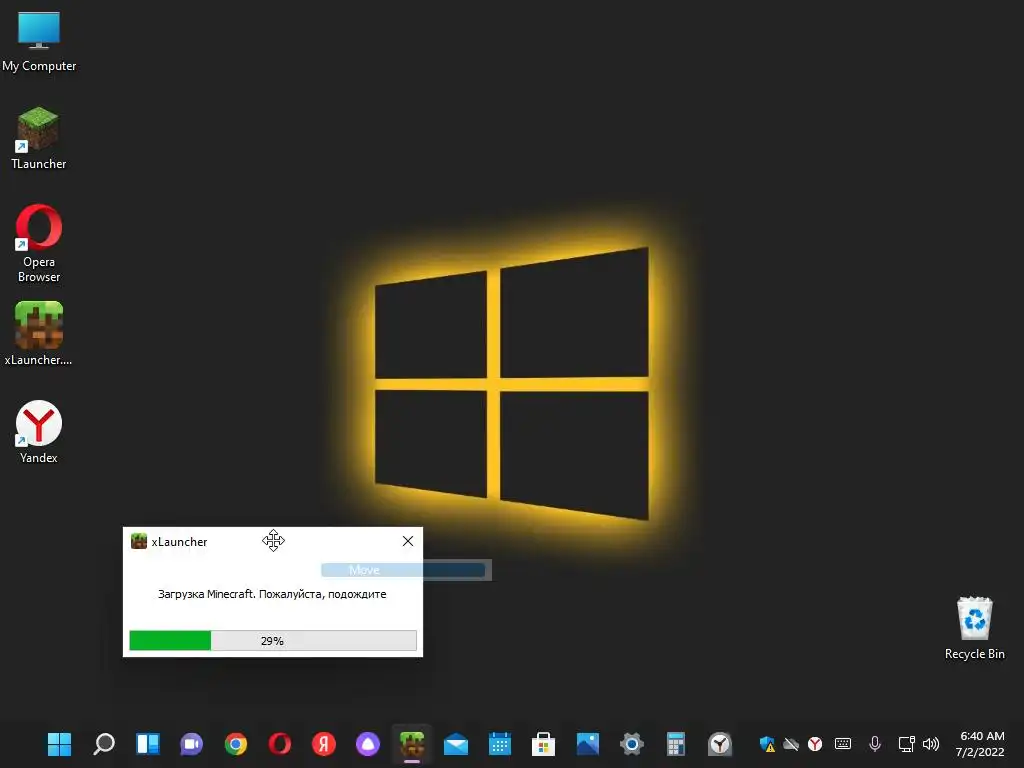Launch TLauncher desktop shortcut
This screenshot has height=768, width=1024.
pyautogui.click(x=39, y=138)
